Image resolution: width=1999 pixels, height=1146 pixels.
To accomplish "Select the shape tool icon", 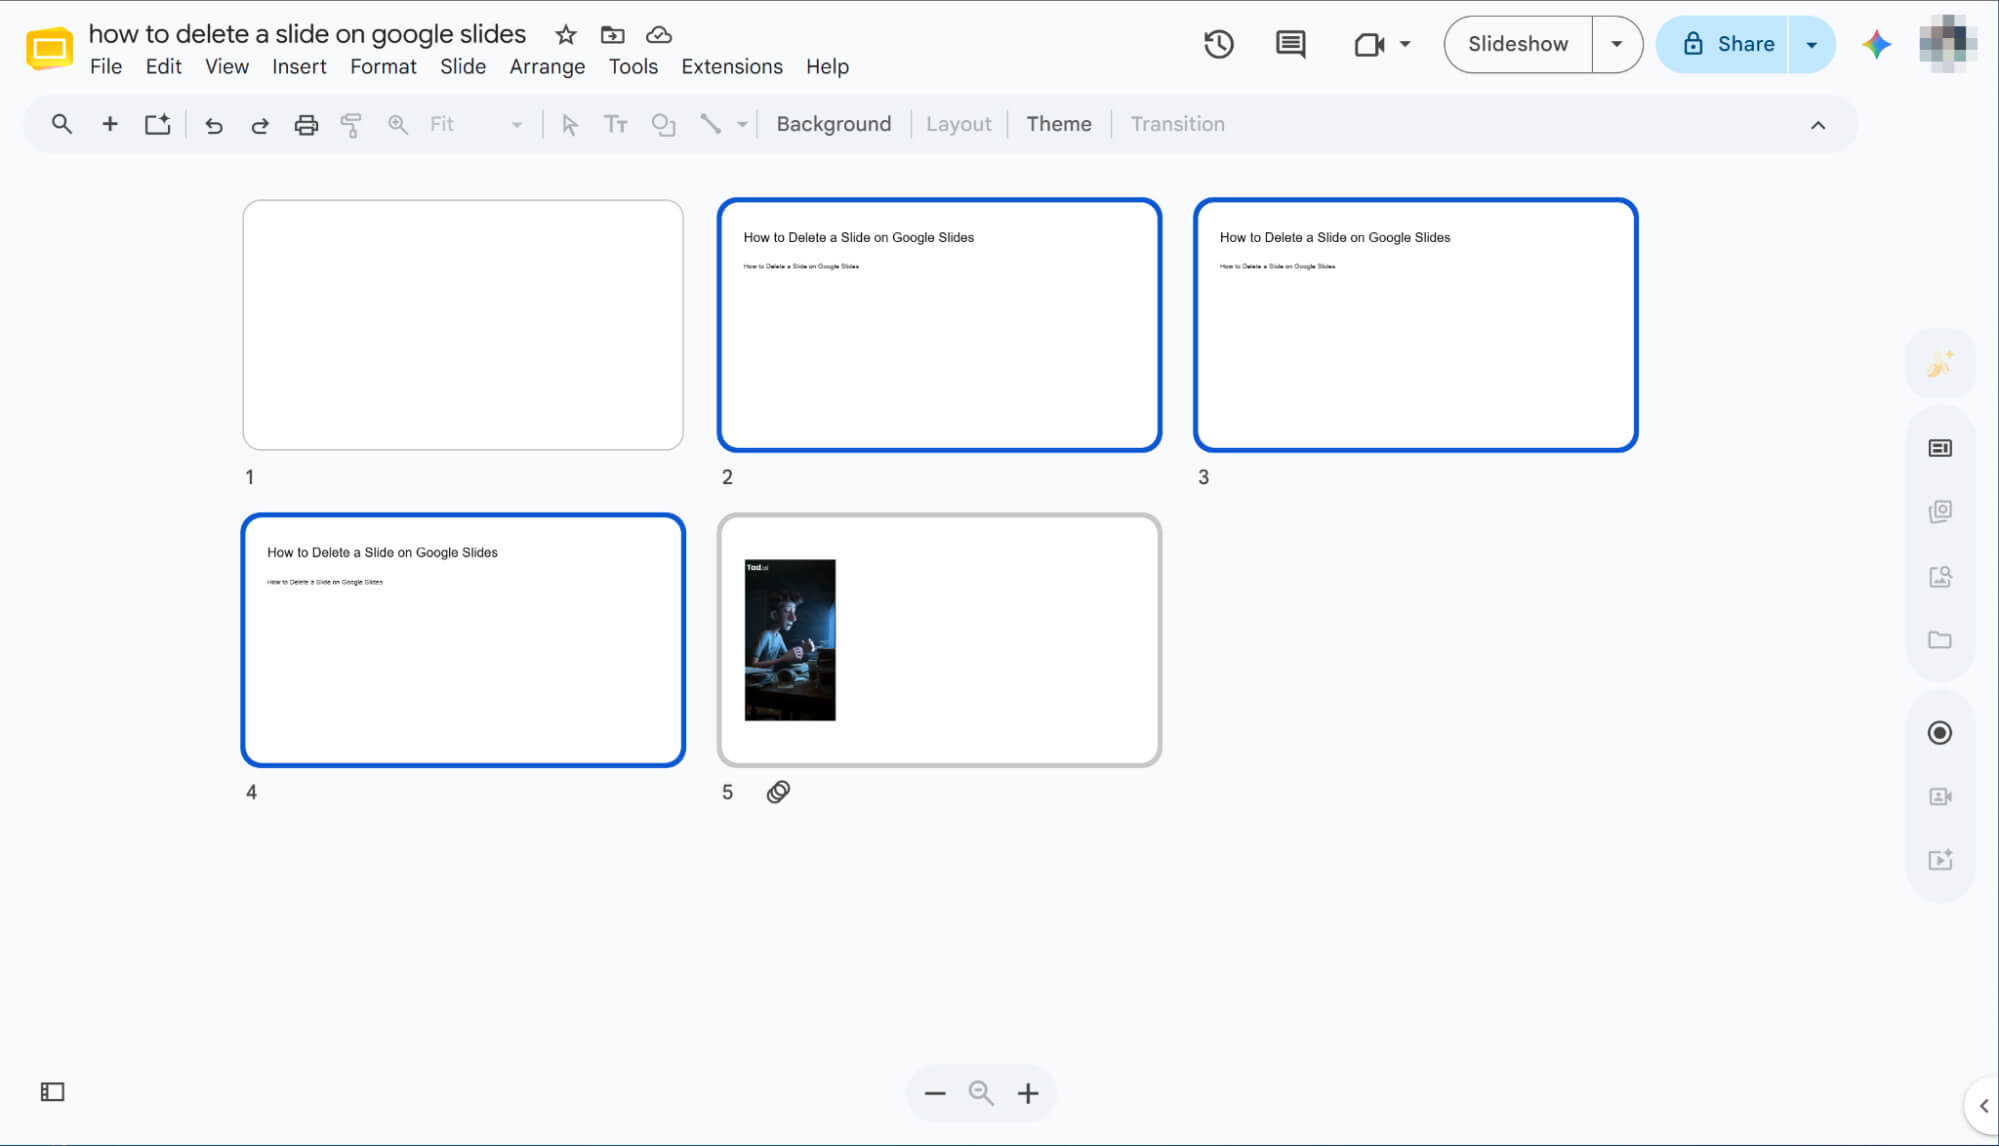I will (x=663, y=125).
